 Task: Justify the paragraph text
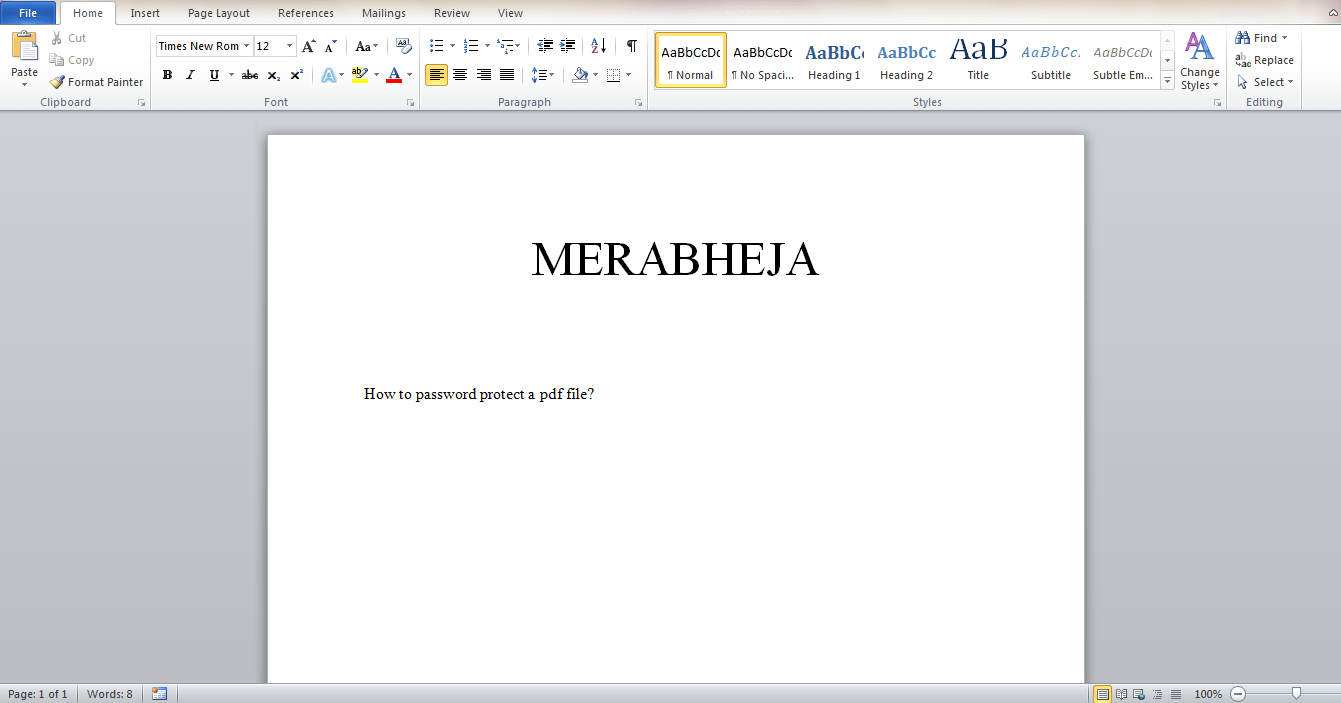tap(507, 75)
